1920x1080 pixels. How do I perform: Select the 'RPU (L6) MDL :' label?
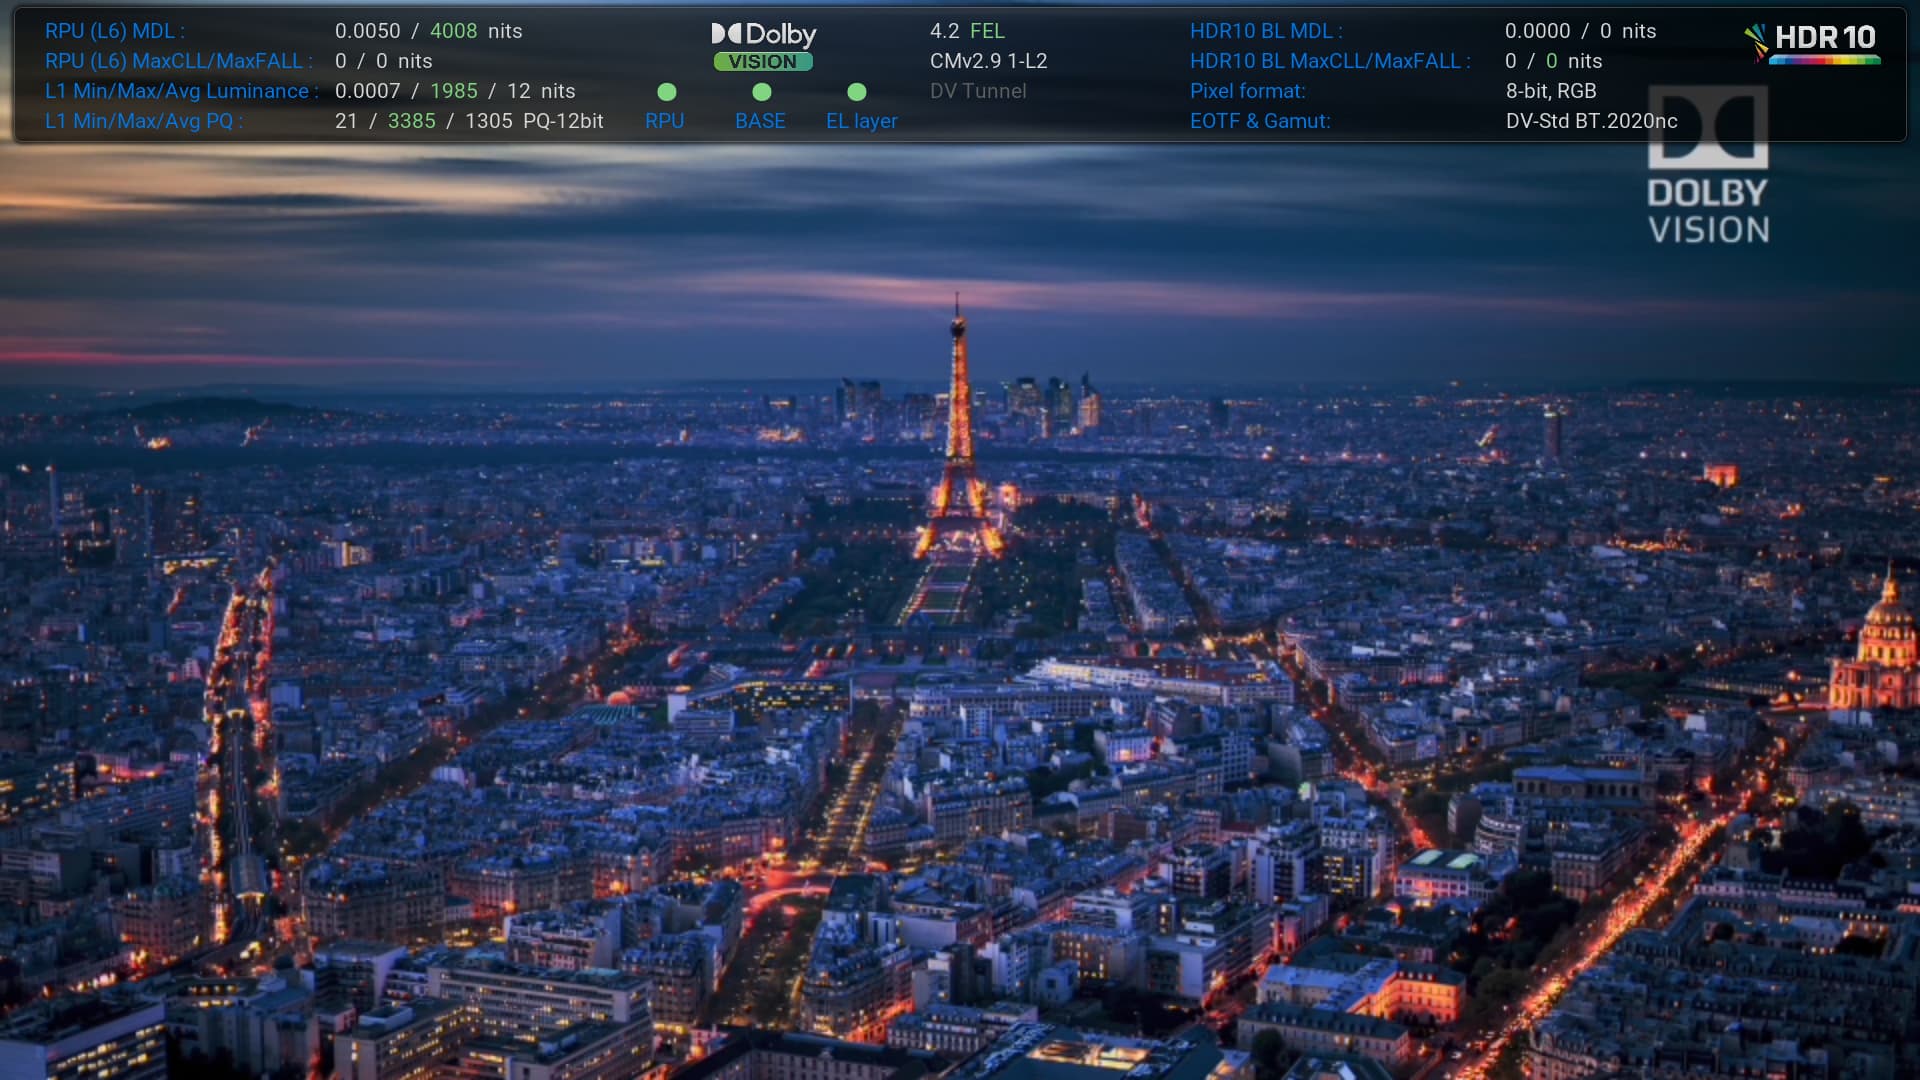click(115, 31)
